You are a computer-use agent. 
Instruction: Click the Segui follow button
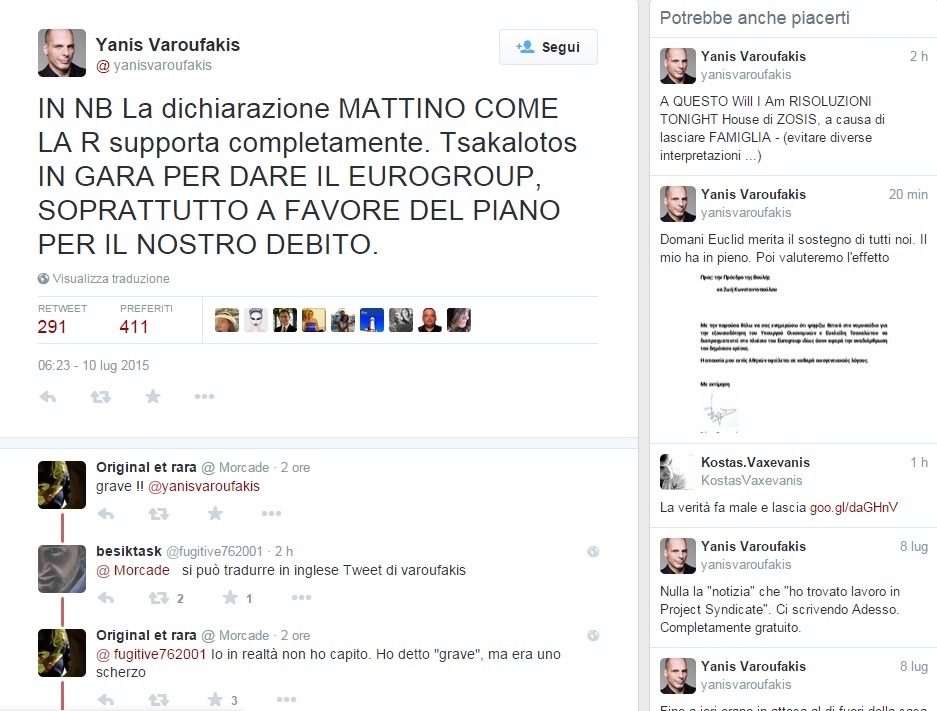point(548,47)
